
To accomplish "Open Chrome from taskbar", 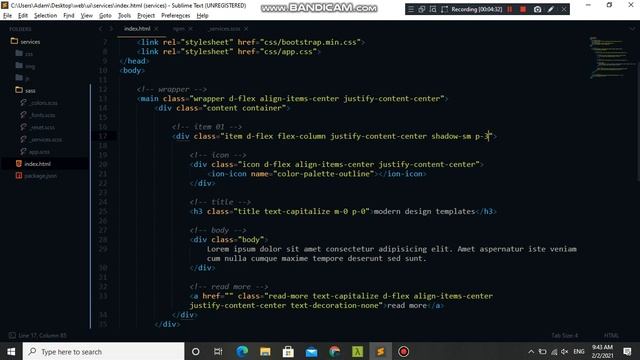I will pos(334,351).
